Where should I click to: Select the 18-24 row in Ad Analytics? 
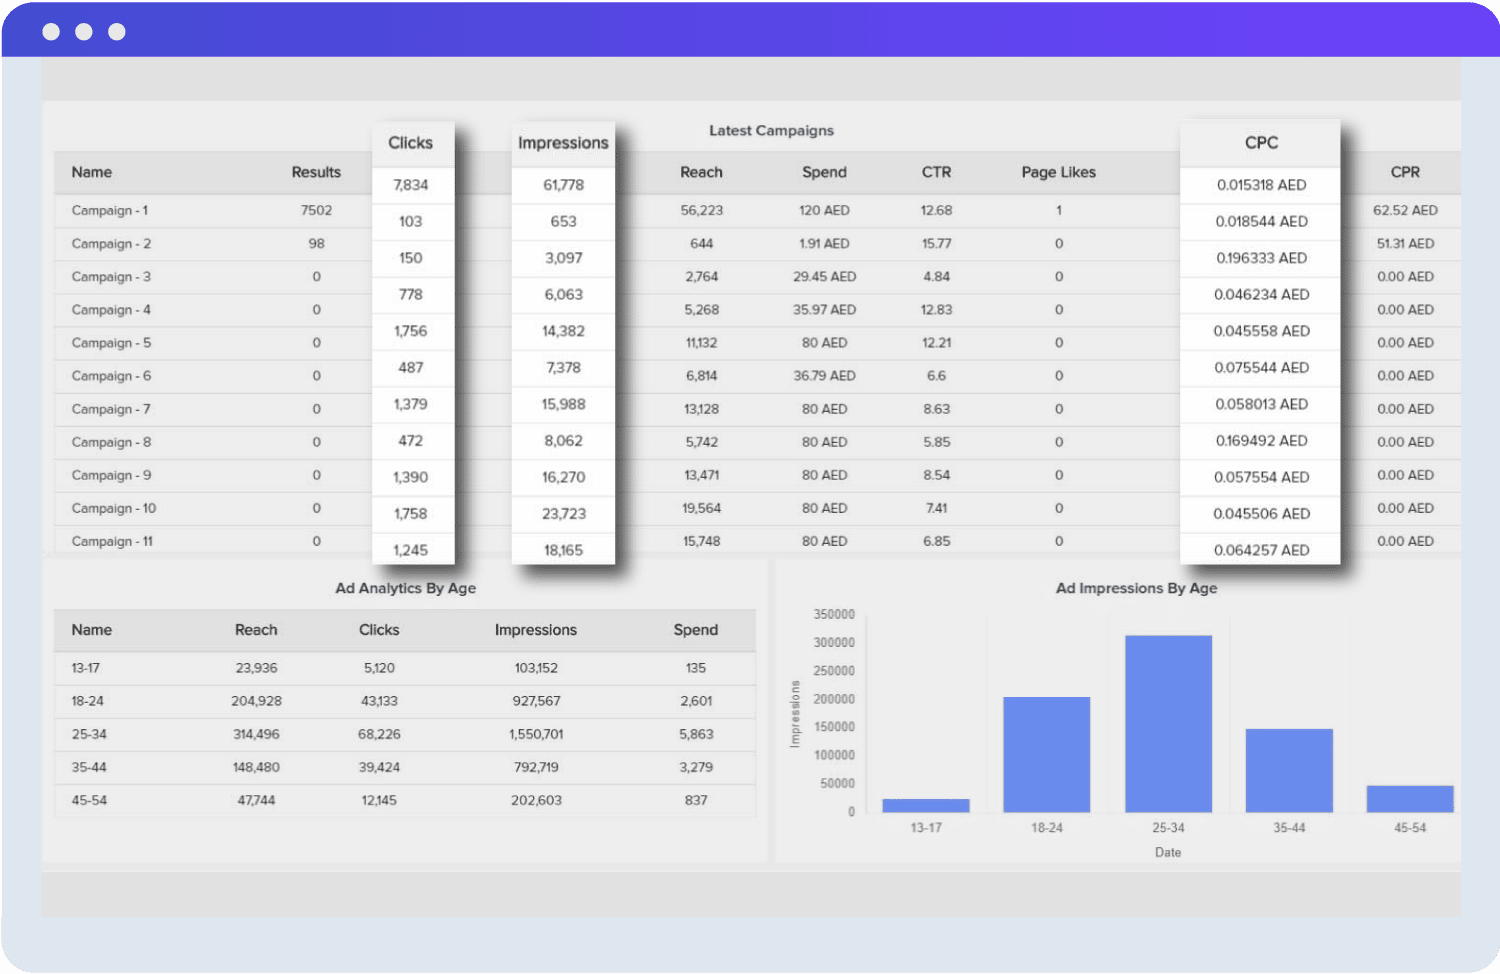pyautogui.click(x=90, y=701)
